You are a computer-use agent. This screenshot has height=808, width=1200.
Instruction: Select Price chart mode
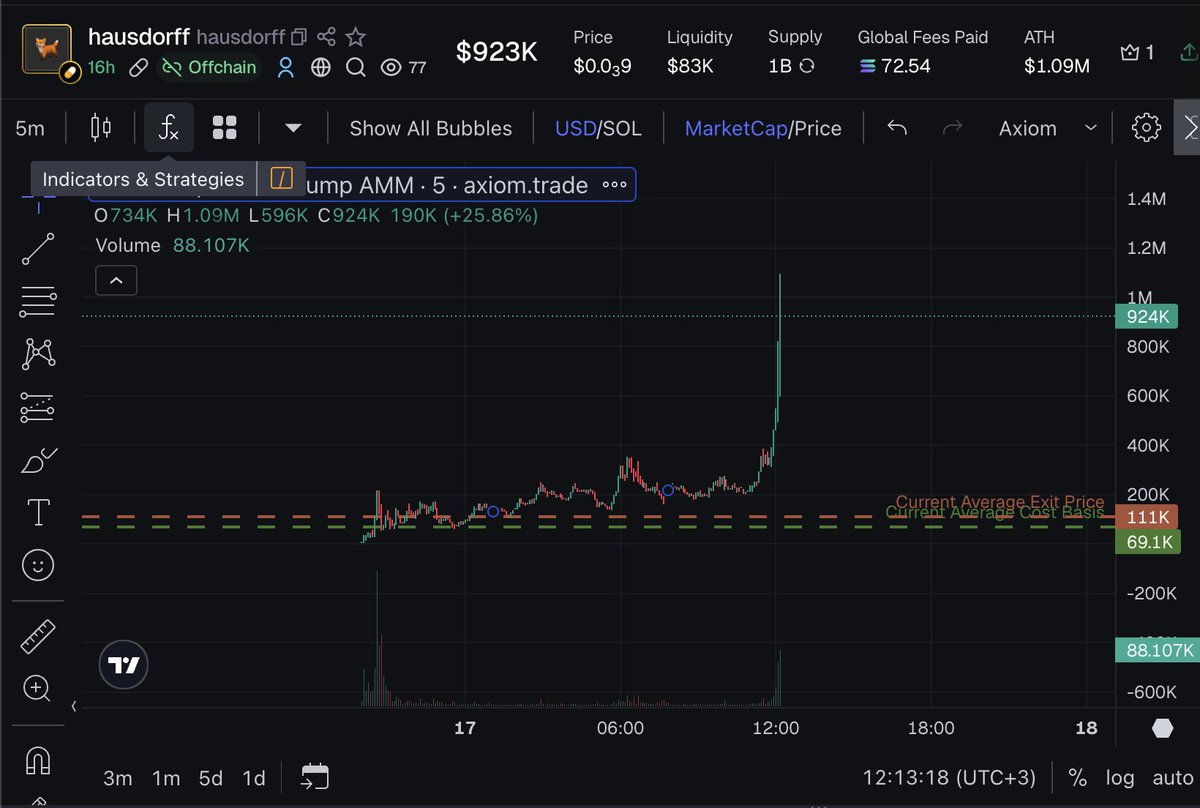(x=817, y=128)
